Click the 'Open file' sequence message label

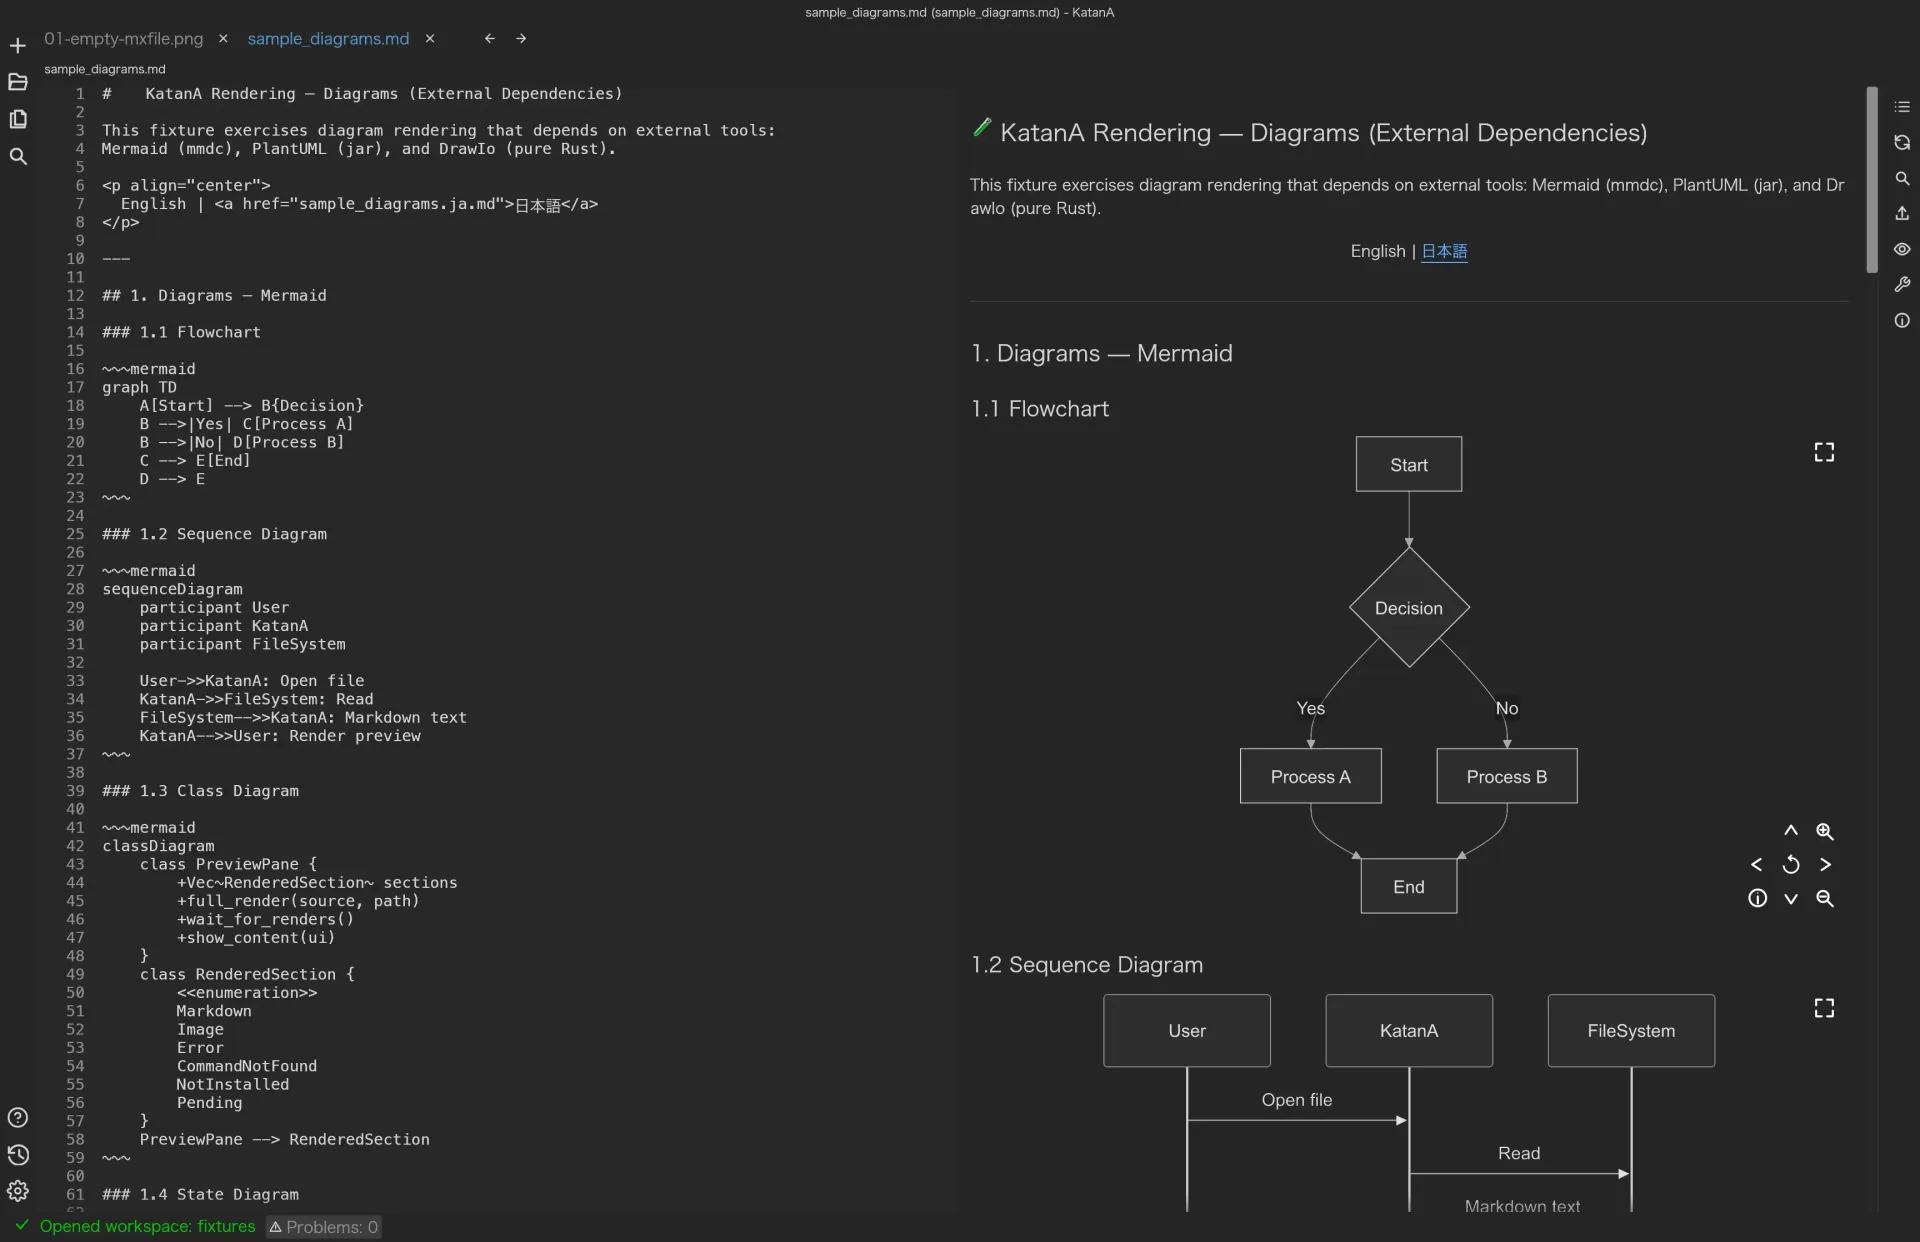point(1297,1099)
